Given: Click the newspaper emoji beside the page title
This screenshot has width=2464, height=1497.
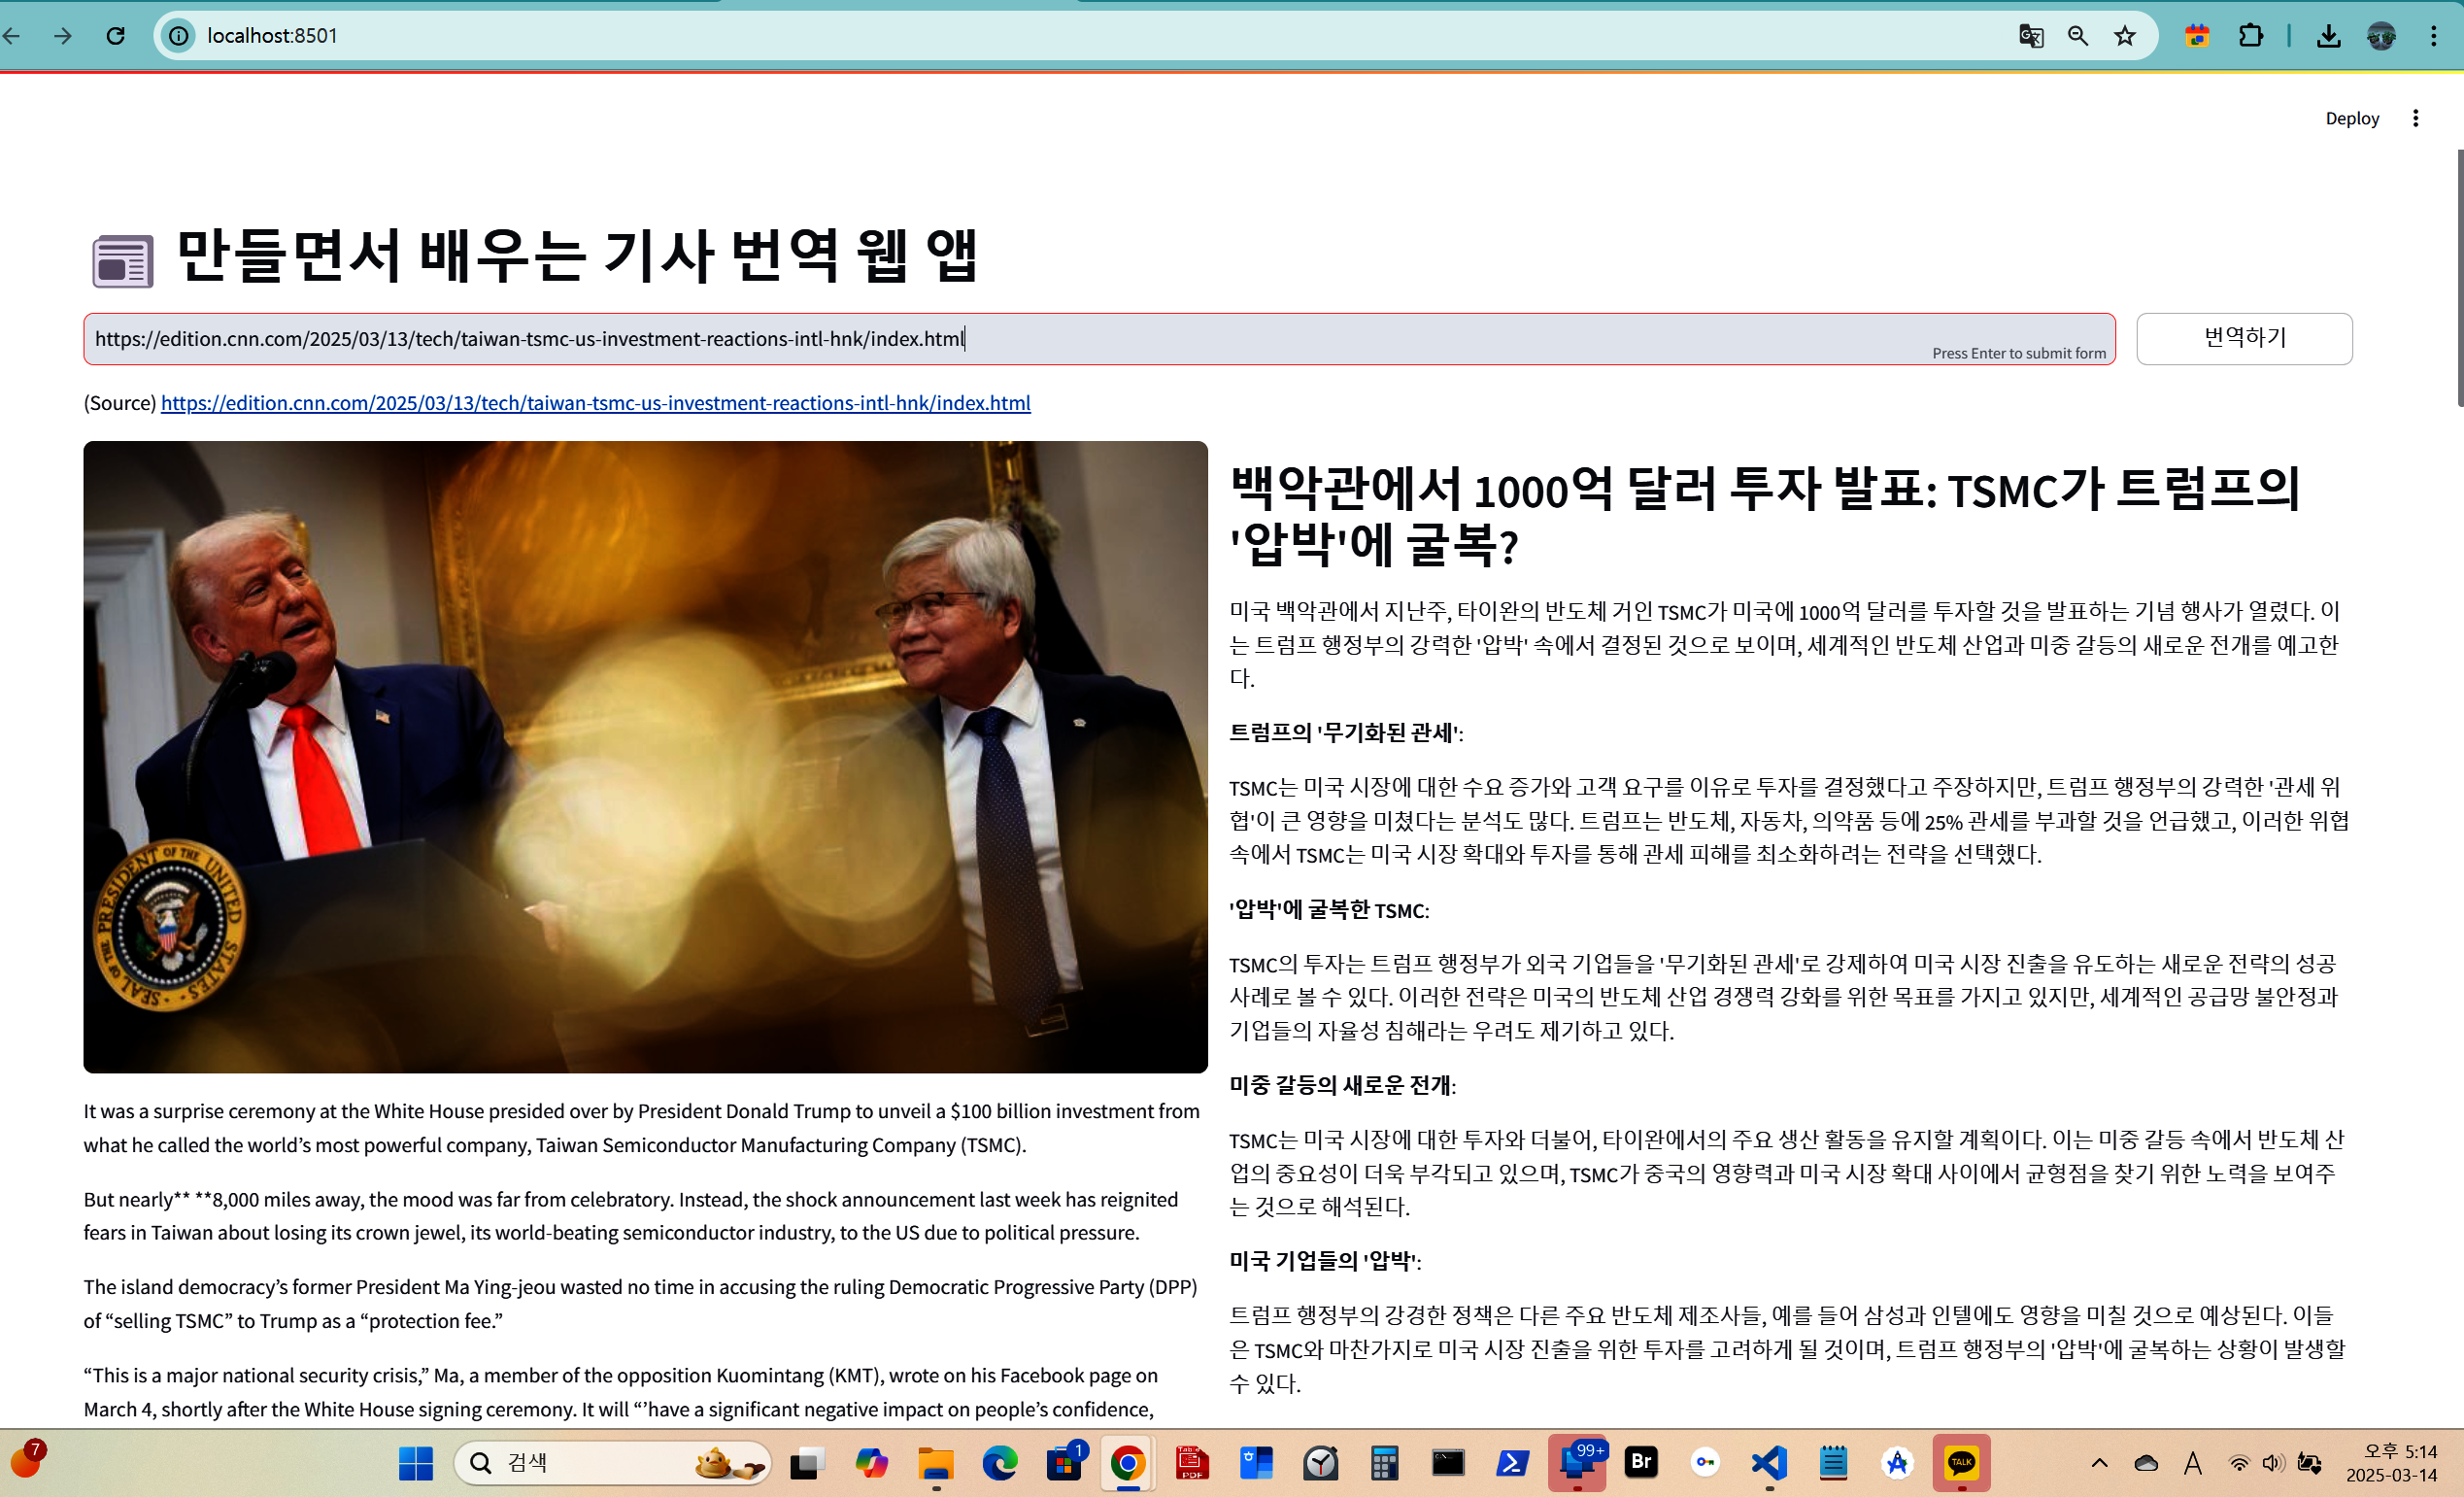Looking at the screenshot, I should tap(123, 260).
